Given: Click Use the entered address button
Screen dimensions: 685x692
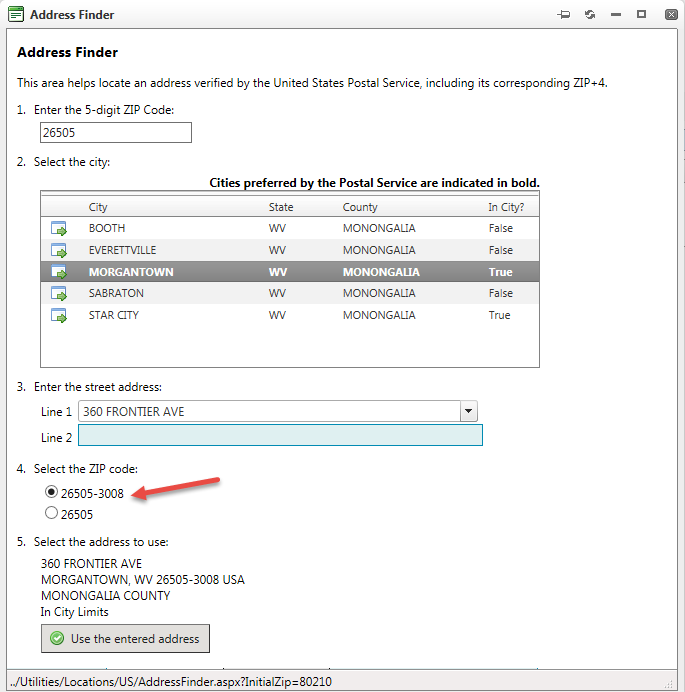Looking at the screenshot, I should coord(125,638).
